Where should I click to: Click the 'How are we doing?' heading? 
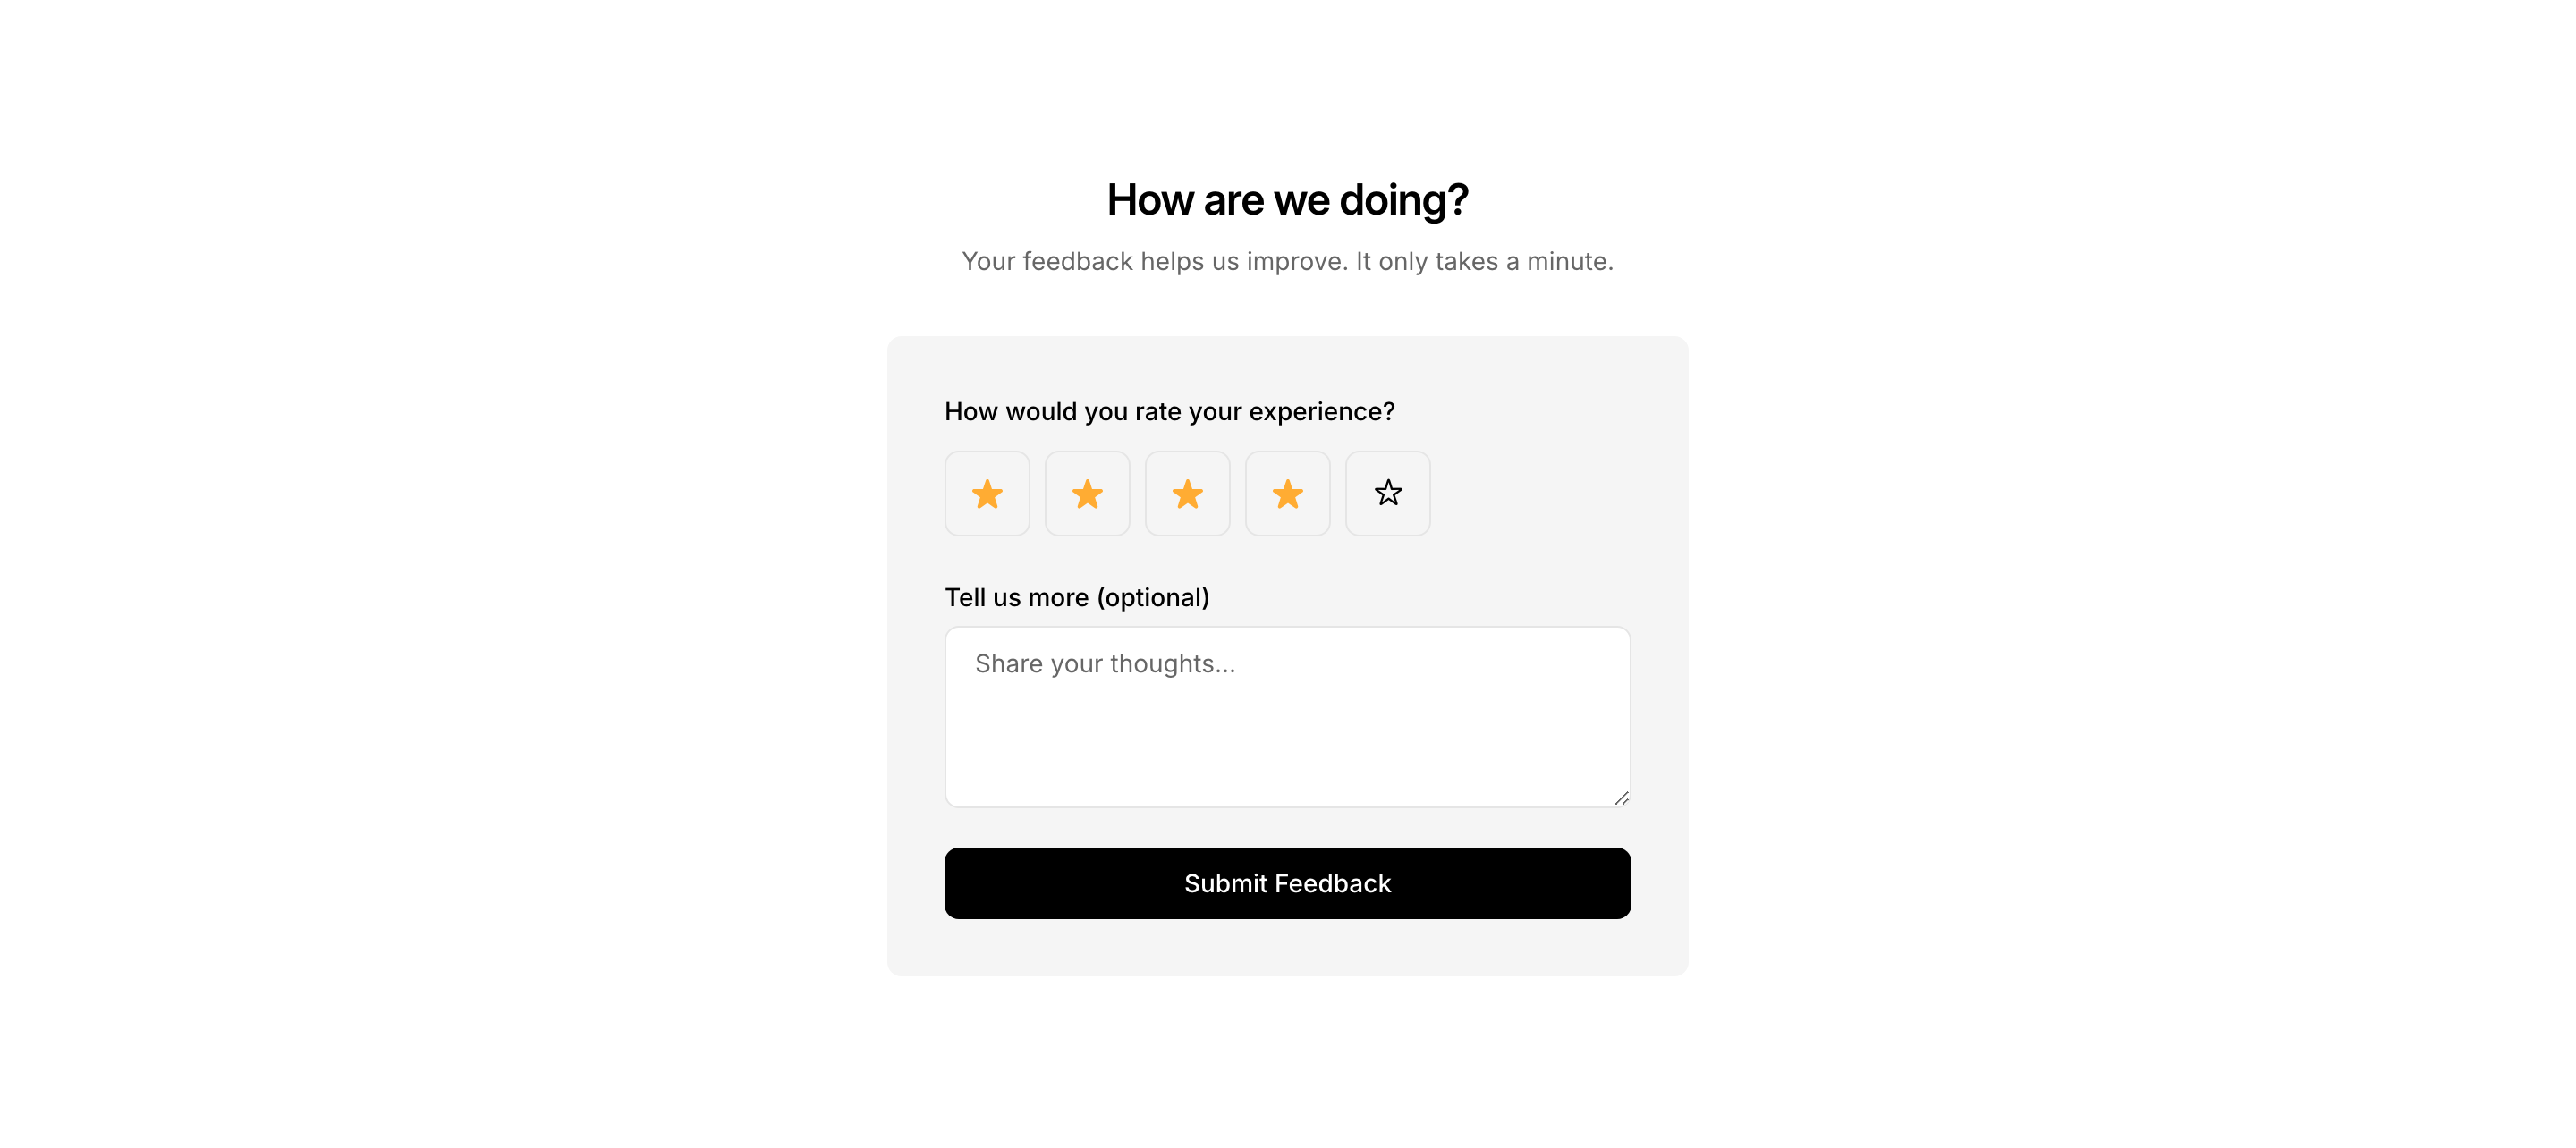1287,200
